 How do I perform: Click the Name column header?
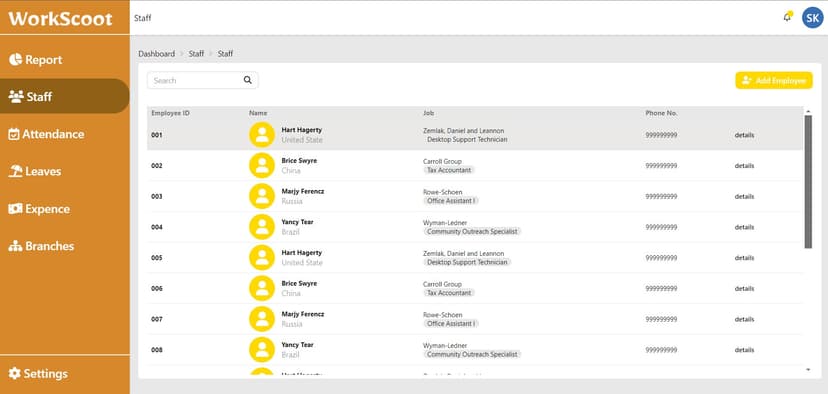pos(258,113)
